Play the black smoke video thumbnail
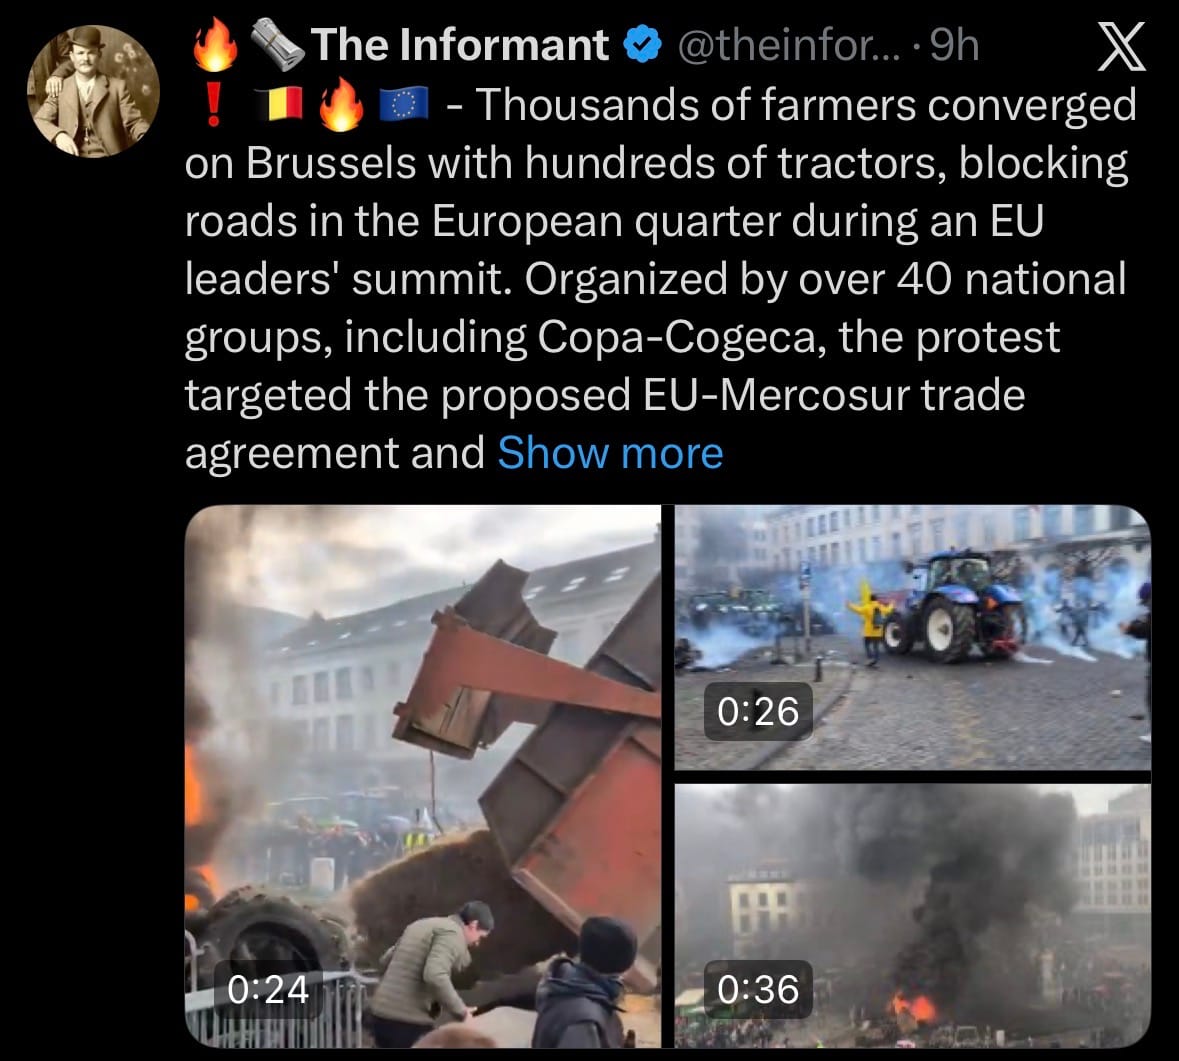Screen dimensions: 1179x1061 913,916
